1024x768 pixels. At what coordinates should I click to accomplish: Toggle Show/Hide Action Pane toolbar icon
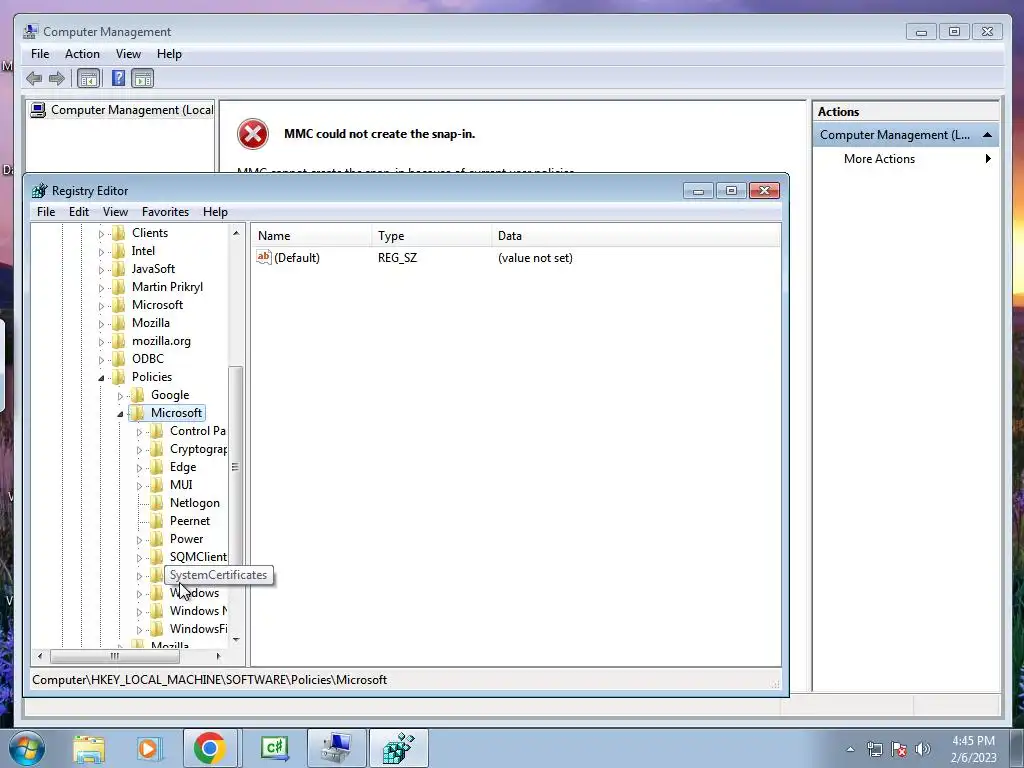(142, 79)
